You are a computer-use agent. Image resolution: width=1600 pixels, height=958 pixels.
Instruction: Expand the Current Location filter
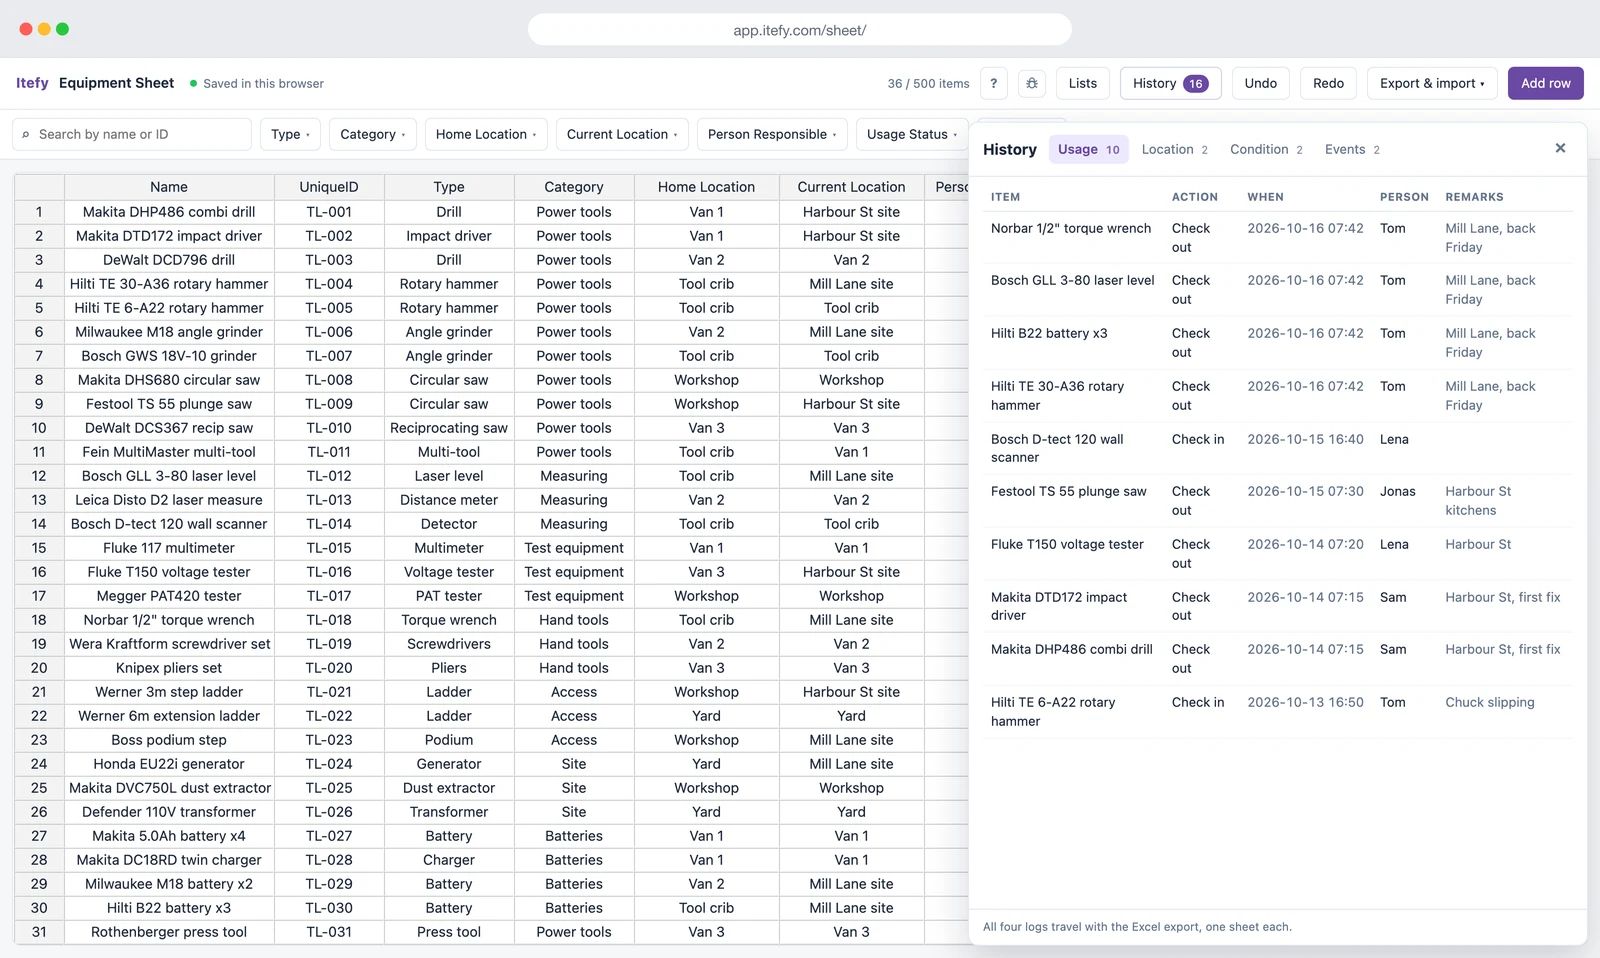click(622, 134)
